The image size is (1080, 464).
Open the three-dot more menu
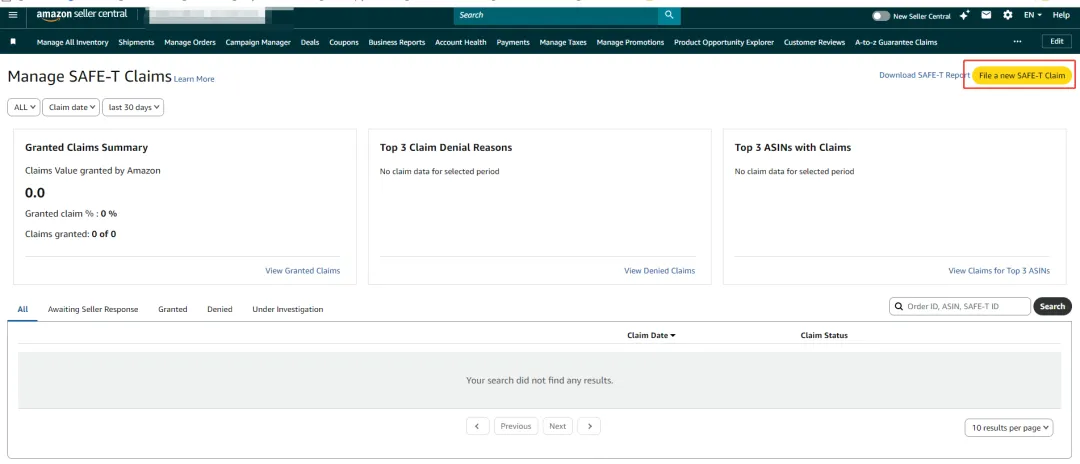click(x=1017, y=42)
